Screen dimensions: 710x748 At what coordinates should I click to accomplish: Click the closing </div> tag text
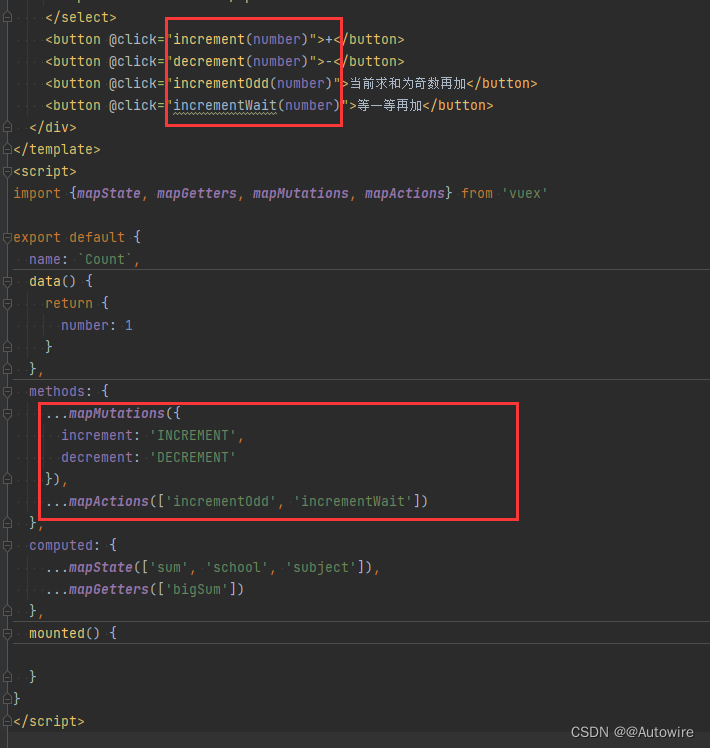click(x=53, y=127)
